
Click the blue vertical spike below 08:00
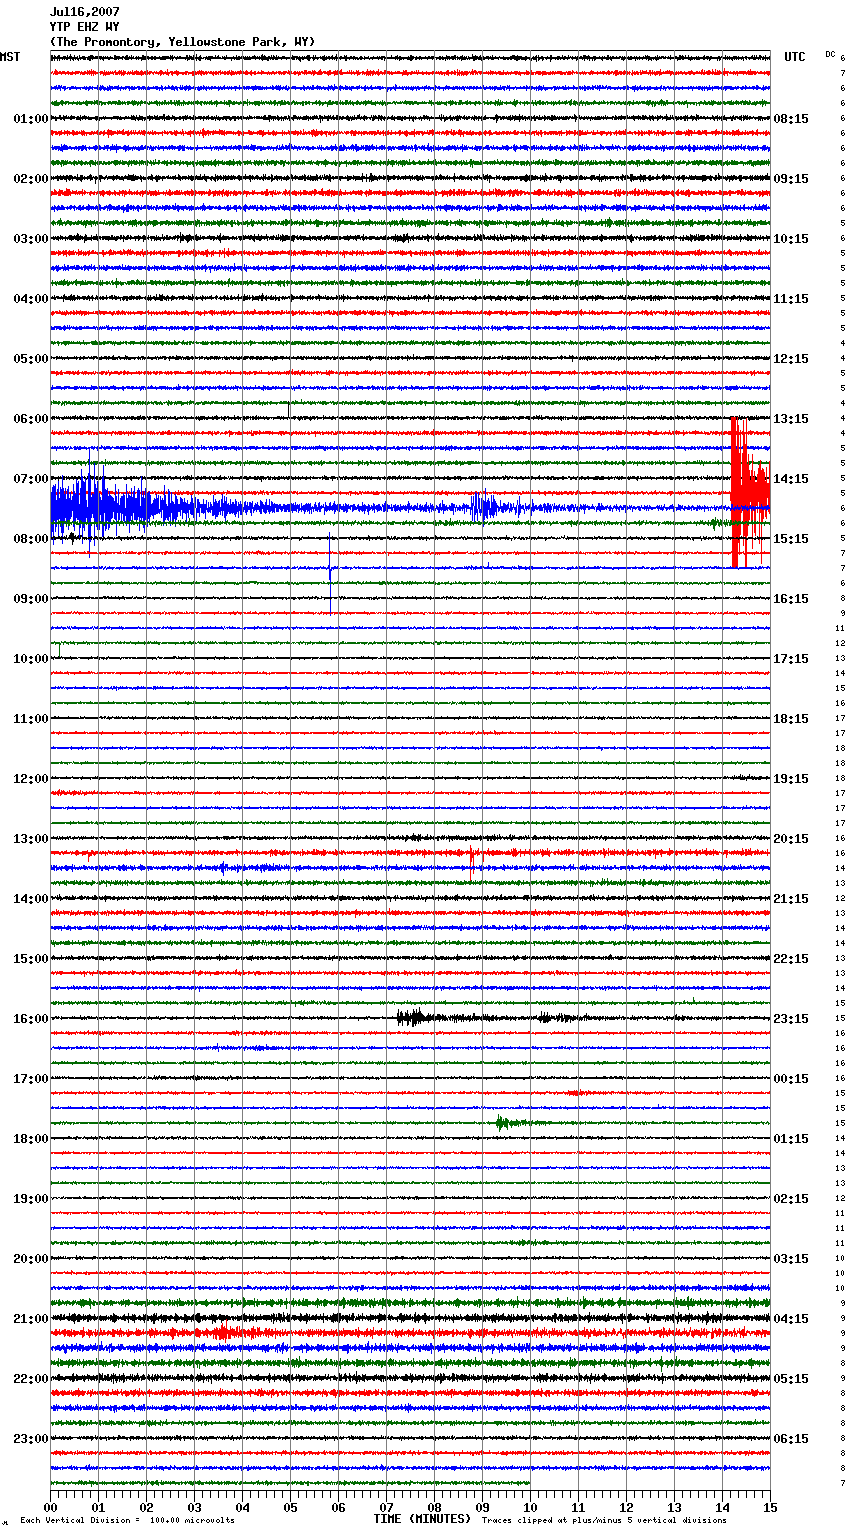point(330,575)
